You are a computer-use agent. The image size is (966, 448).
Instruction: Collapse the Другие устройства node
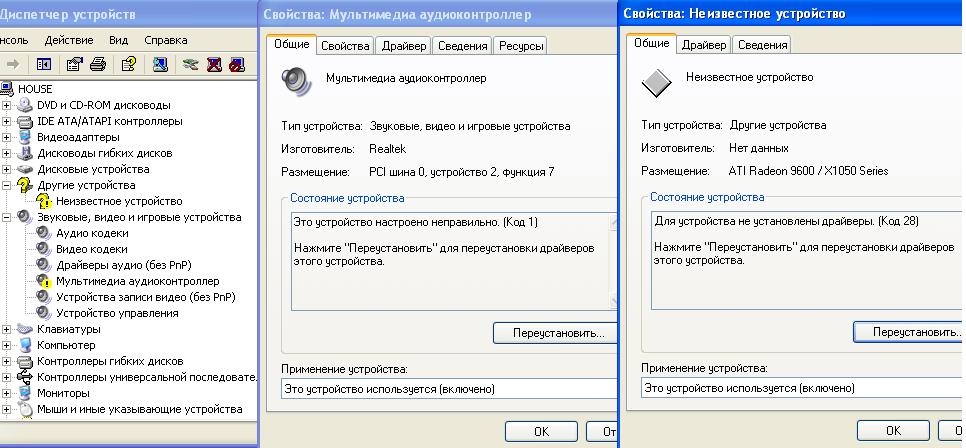[x=7, y=185]
